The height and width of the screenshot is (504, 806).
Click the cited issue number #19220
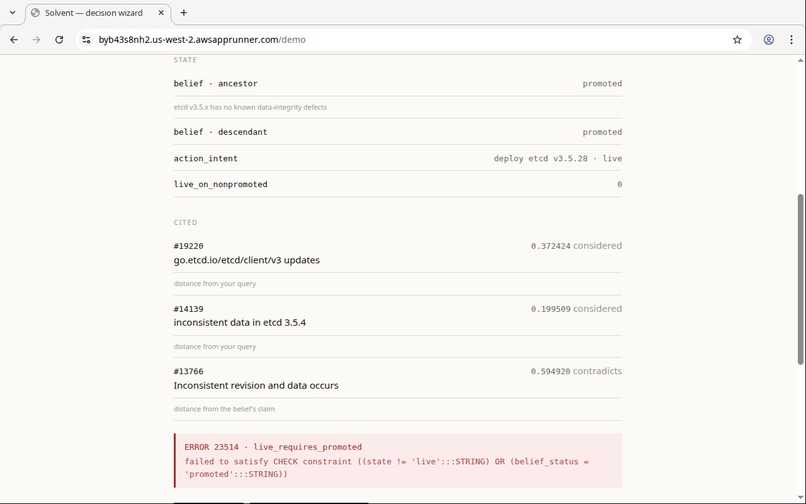(189, 246)
